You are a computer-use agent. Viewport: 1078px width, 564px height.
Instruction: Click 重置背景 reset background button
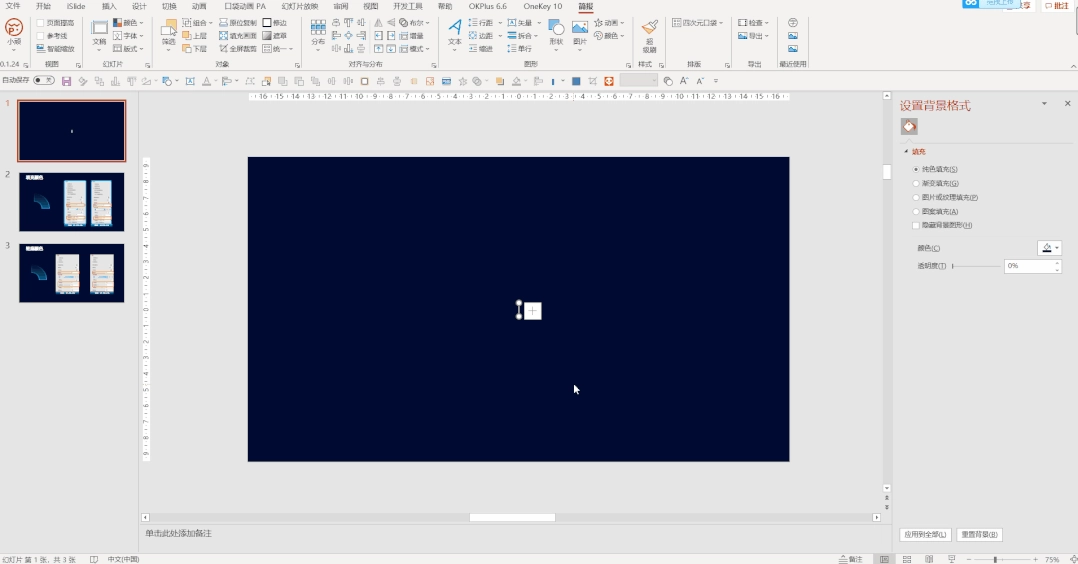pyautogui.click(x=979, y=534)
